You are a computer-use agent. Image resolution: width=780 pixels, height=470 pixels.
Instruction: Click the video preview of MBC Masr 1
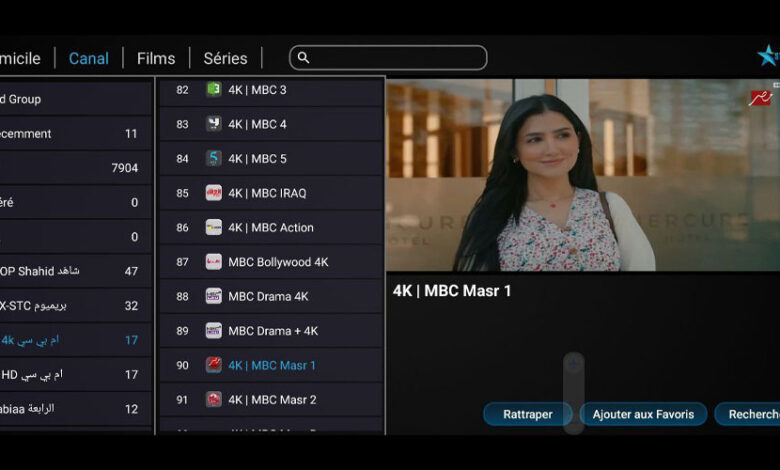pos(582,175)
